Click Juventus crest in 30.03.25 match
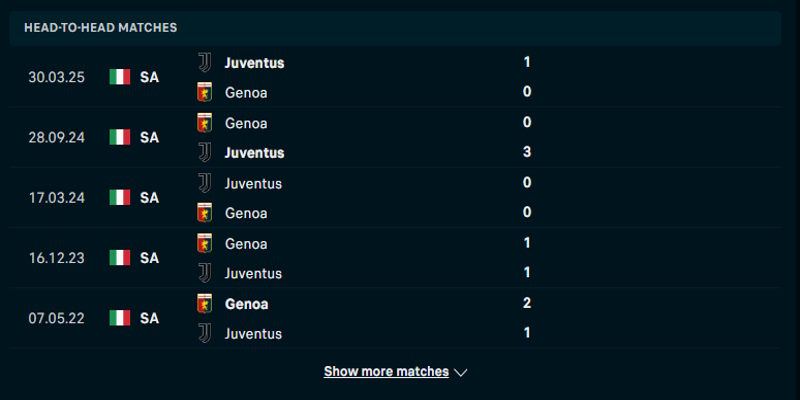800x400 pixels. point(205,62)
